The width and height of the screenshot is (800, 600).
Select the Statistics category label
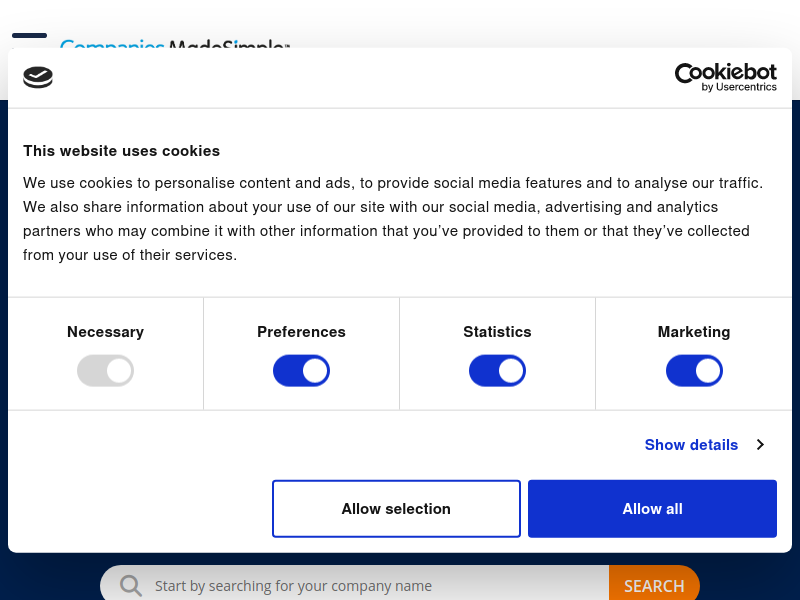coord(497,332)
